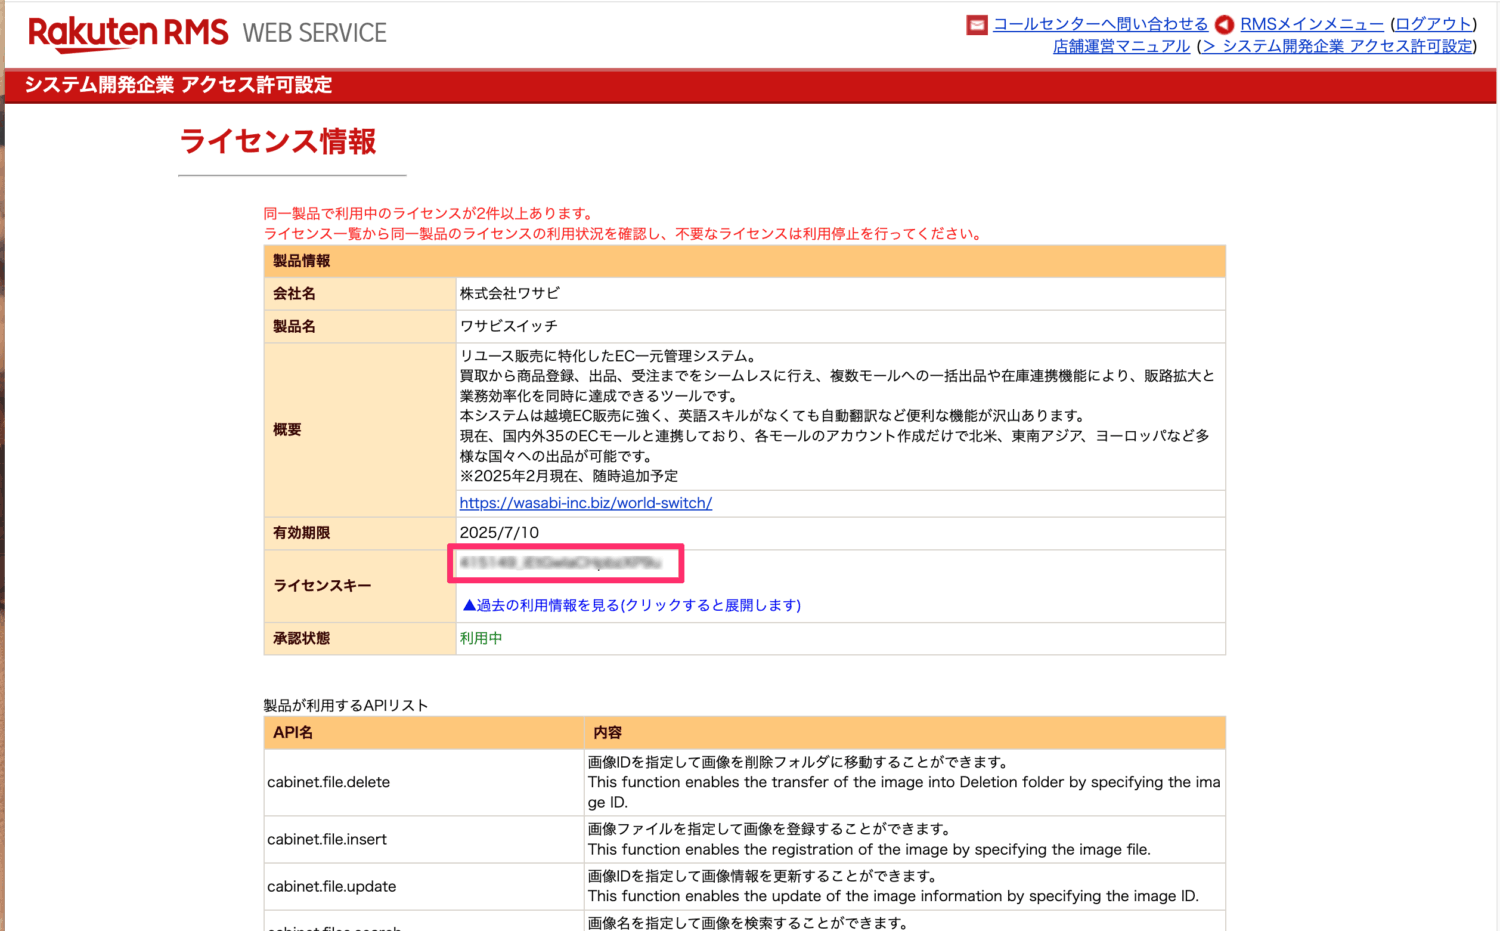Click the 製品が利用するAPIリスト caption

point(346,705)
